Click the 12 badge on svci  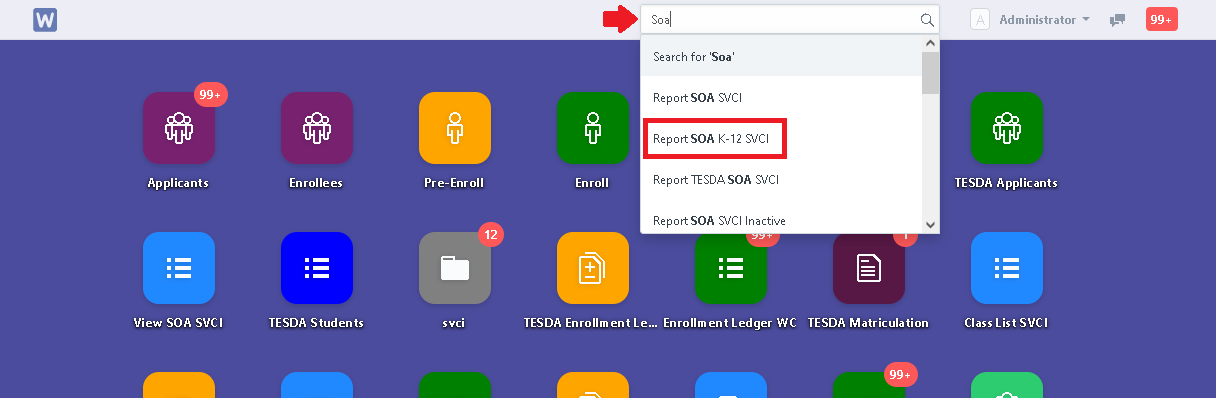[x=491, y=235]
